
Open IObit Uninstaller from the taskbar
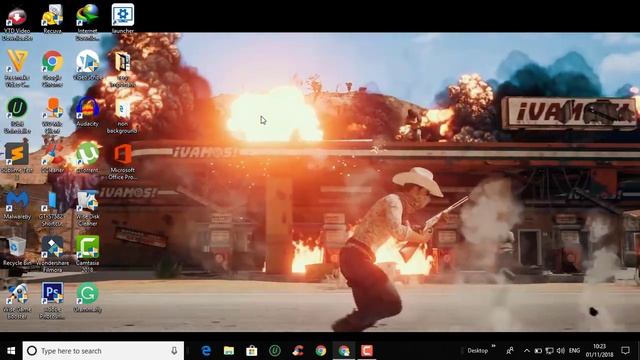[275, 351]
